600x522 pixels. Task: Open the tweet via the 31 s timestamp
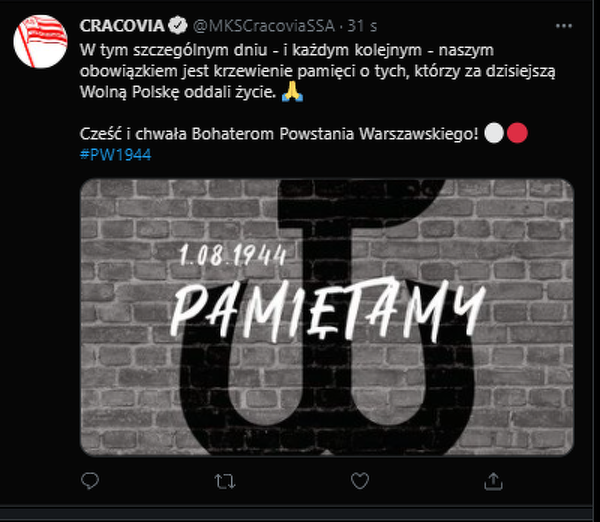tap(362, 26)
